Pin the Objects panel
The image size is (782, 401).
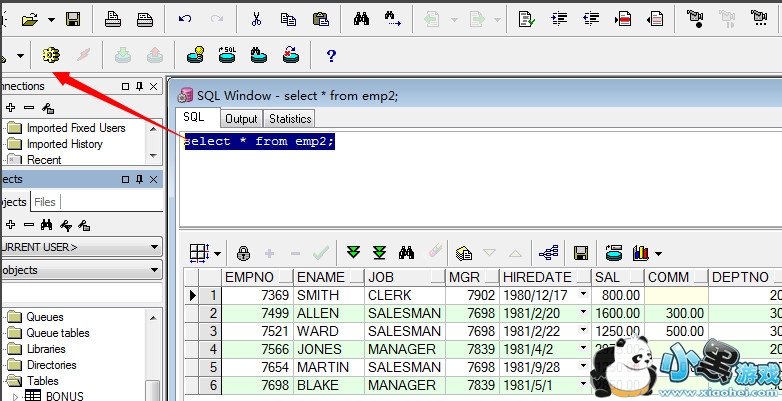(140, 180)
